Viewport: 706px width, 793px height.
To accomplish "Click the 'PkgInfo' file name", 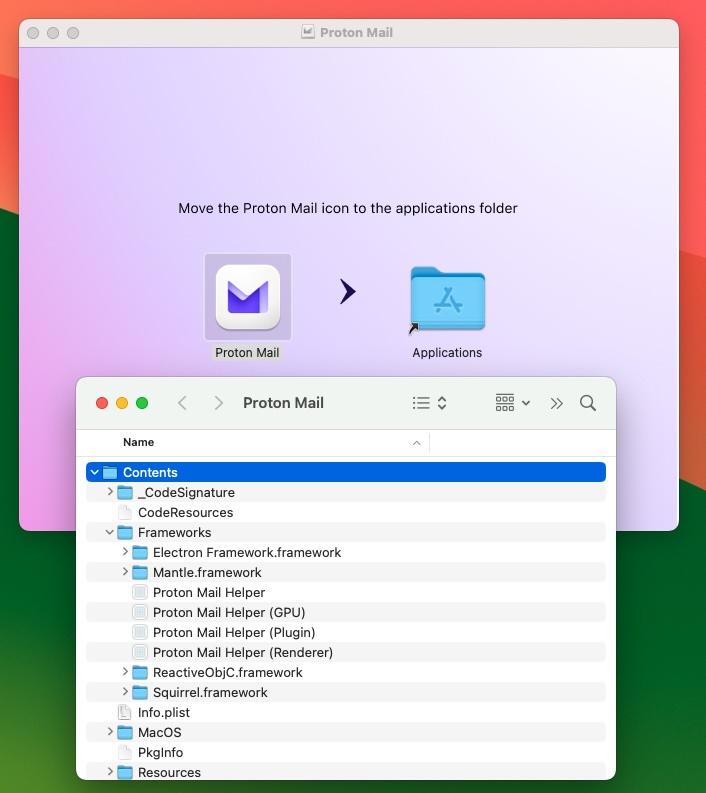I will click(160, 752).
